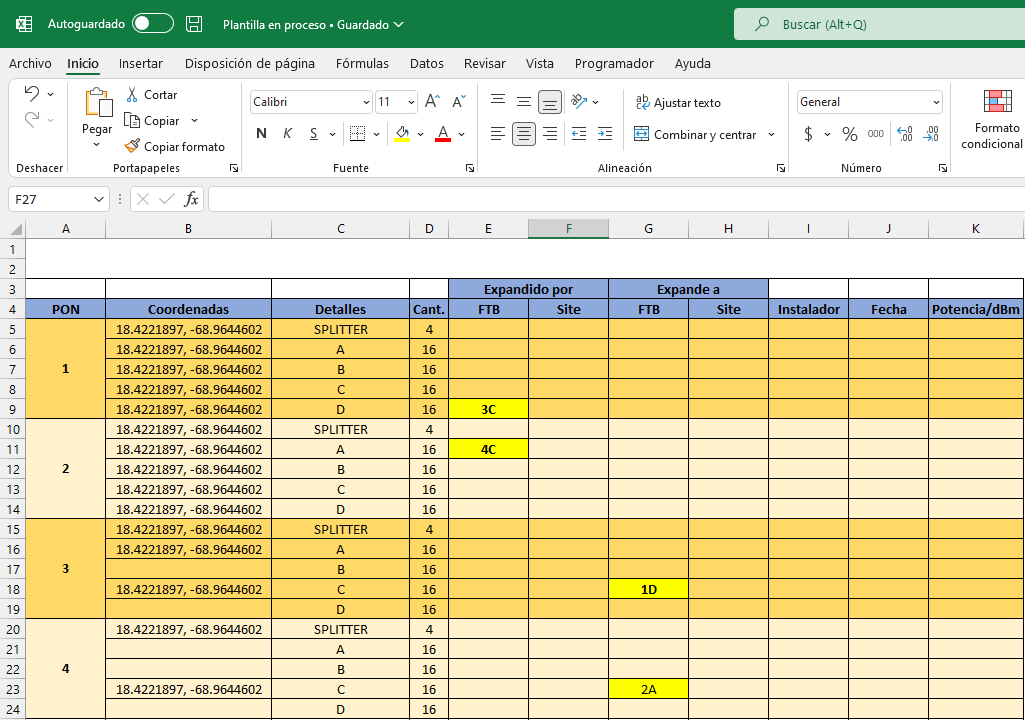Align text left

coord(498,134)
